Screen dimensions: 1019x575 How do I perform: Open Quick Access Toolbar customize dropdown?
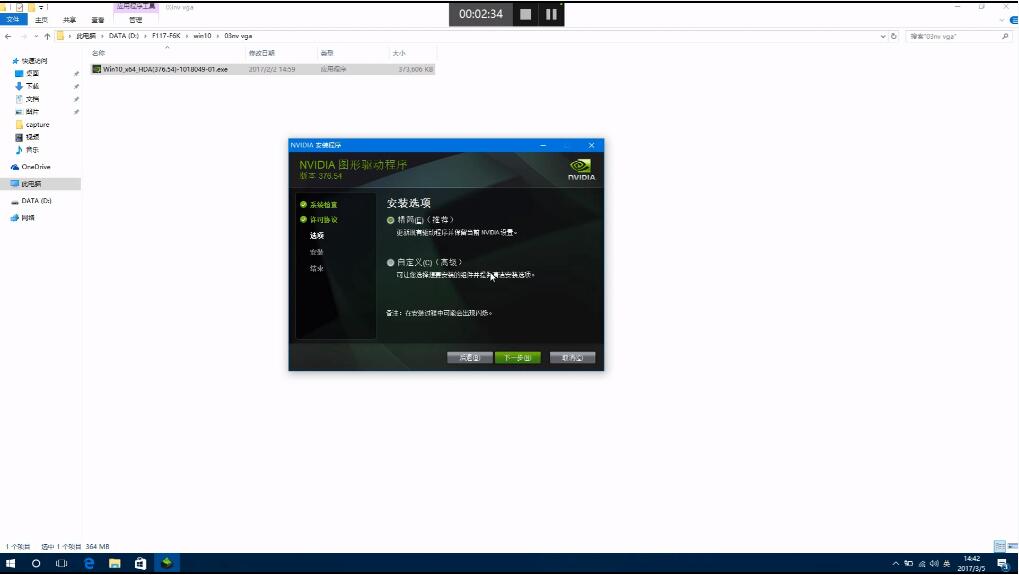pos(42,7)
